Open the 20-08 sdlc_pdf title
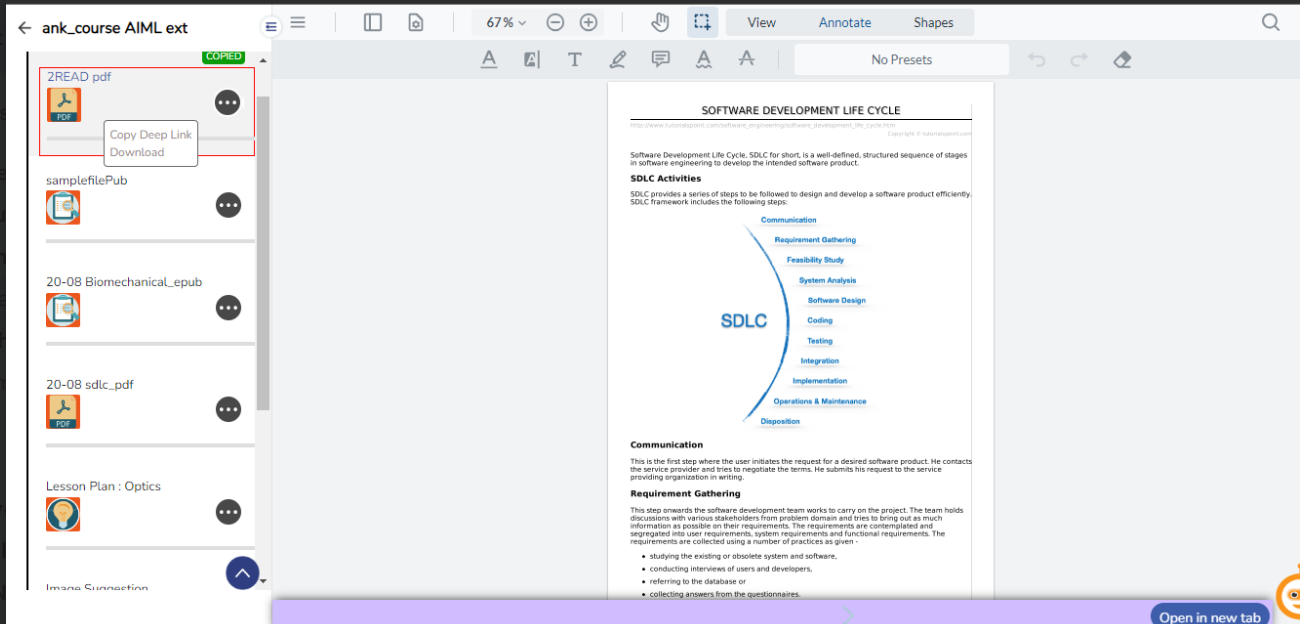Screen dimensions: 1300x624 click(90, 384)
